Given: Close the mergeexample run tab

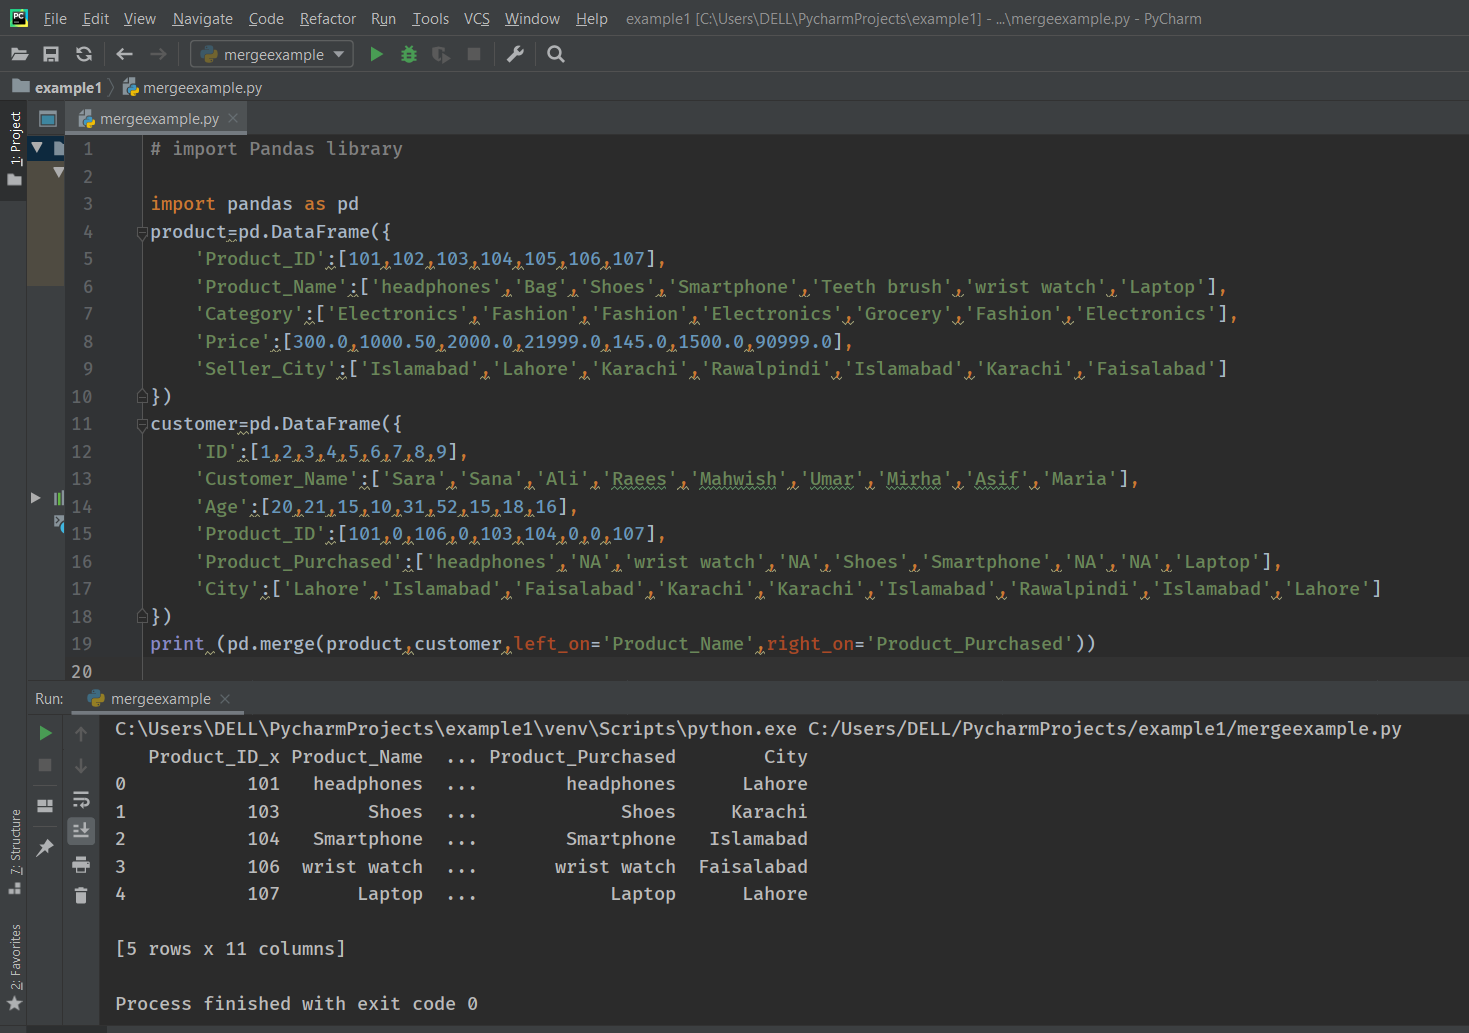Looking at the screenshot, I should pyautogui.click(x=225, y=699).
